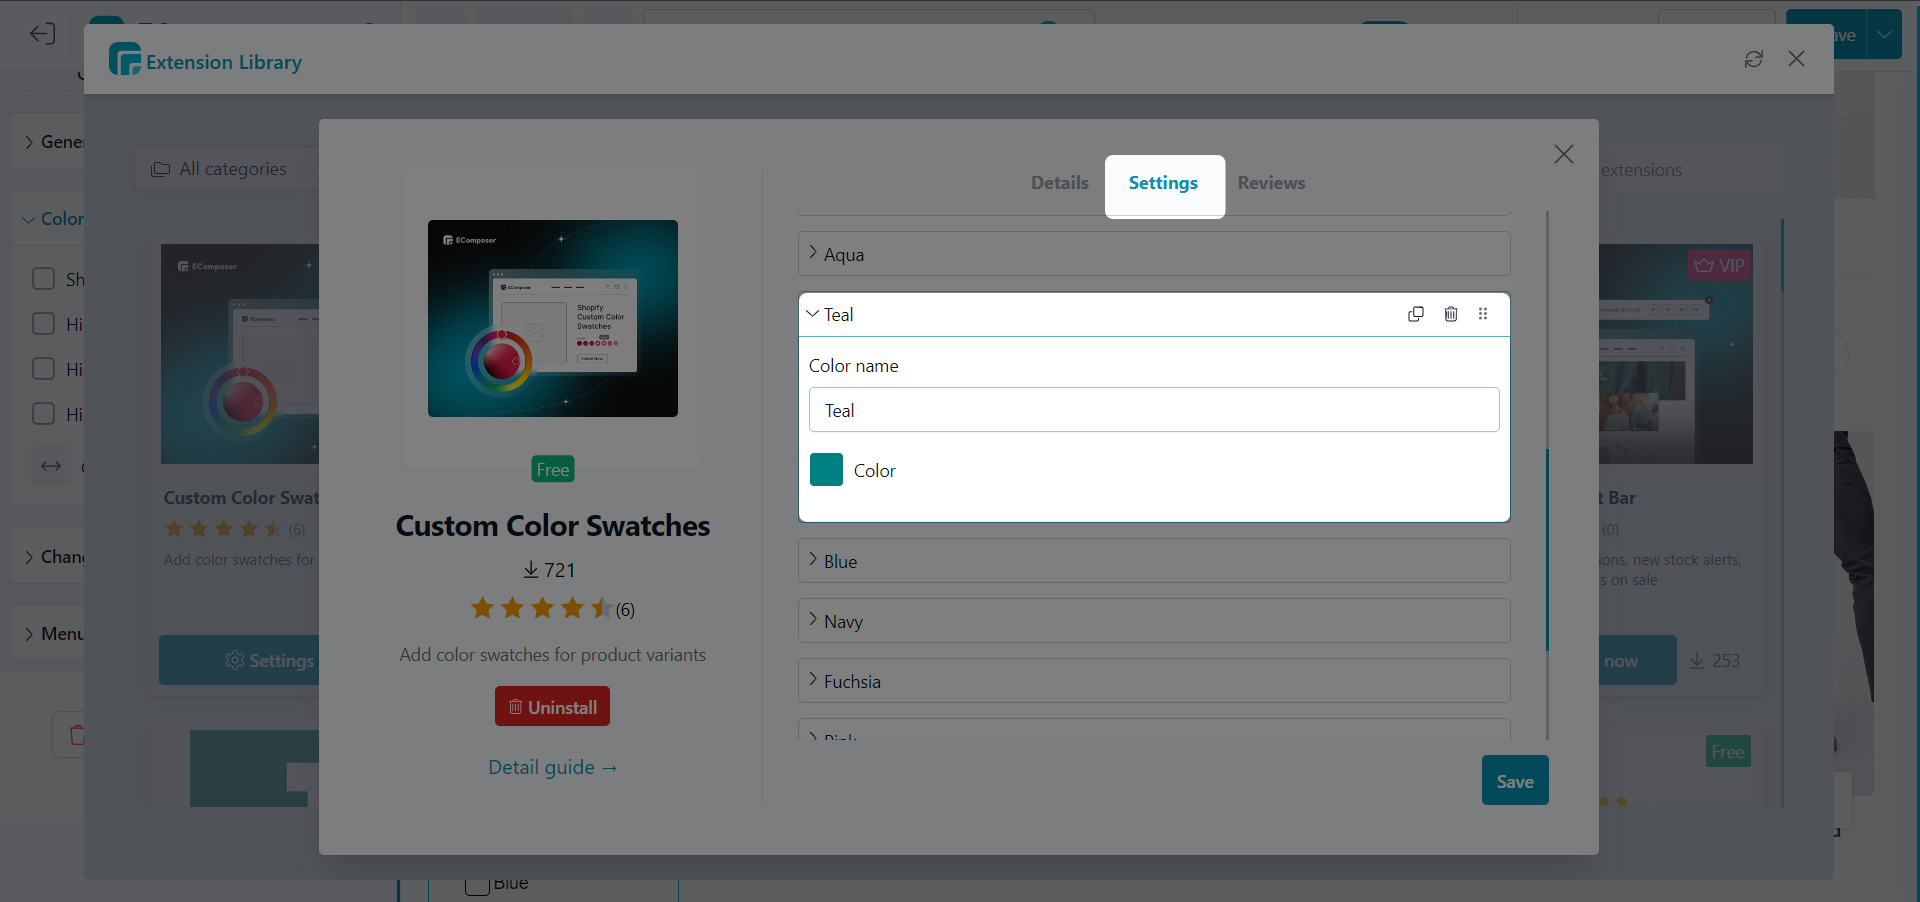
Task: Click the 721 downloads icon
Action: [x=531, y=570]
